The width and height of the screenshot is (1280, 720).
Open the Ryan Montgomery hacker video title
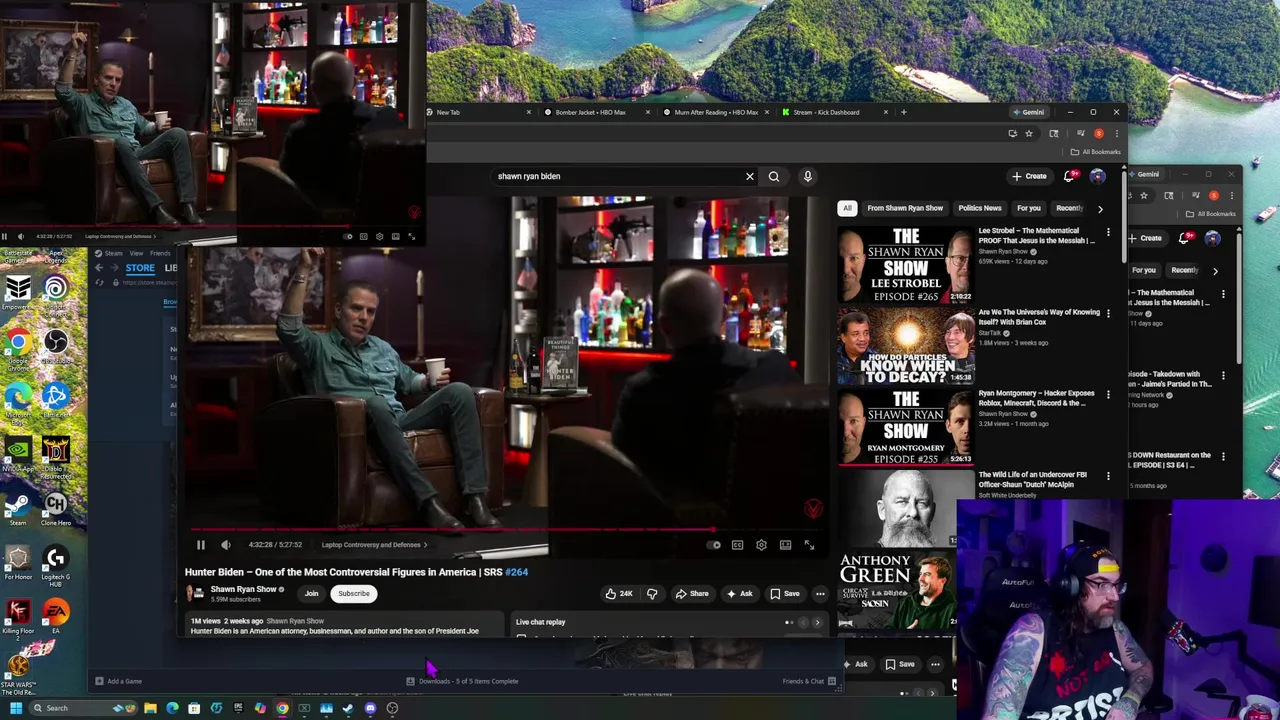click(1037, 398)
